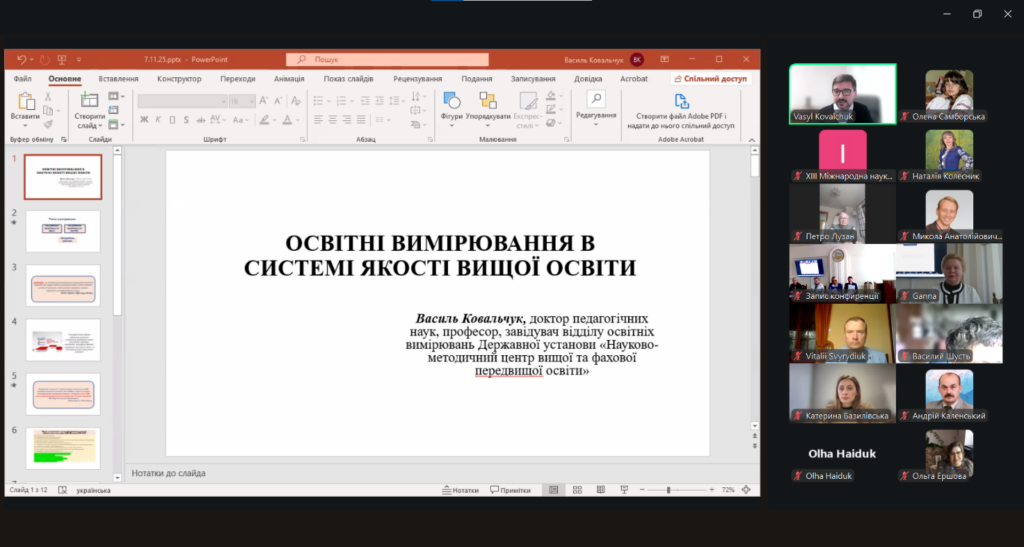Click the Спільний доступ share button
Screen dimensions: 1024x547
pyautogui.click(x=713, y=79)
